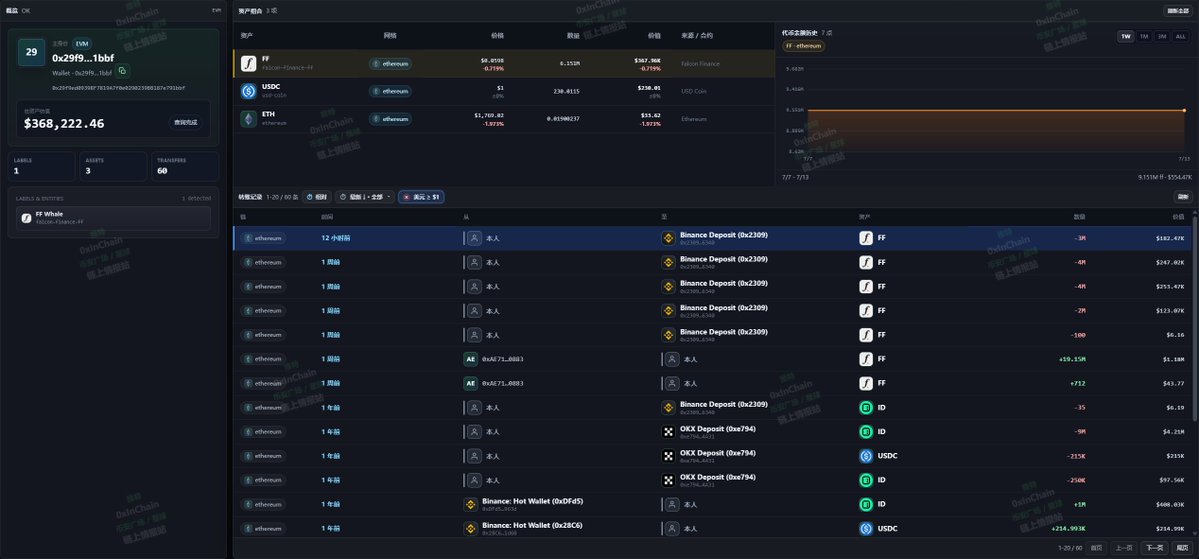Go to the previous page of transfers
This screenshot has width=1199, height=559.
click(1123, 548)
